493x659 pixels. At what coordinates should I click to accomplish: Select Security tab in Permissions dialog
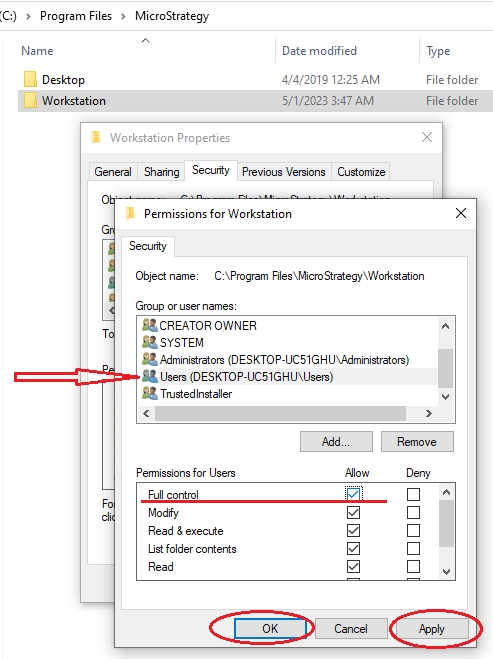point(148,246)
